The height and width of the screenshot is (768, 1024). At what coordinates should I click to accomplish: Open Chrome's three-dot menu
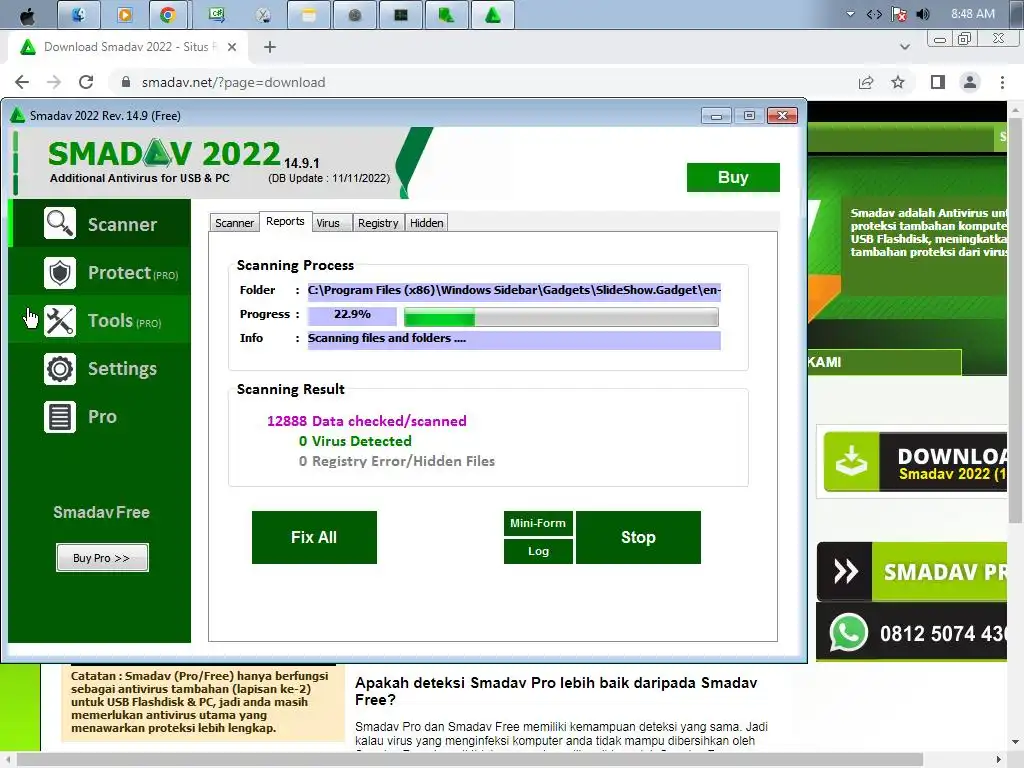point(1002,82)
